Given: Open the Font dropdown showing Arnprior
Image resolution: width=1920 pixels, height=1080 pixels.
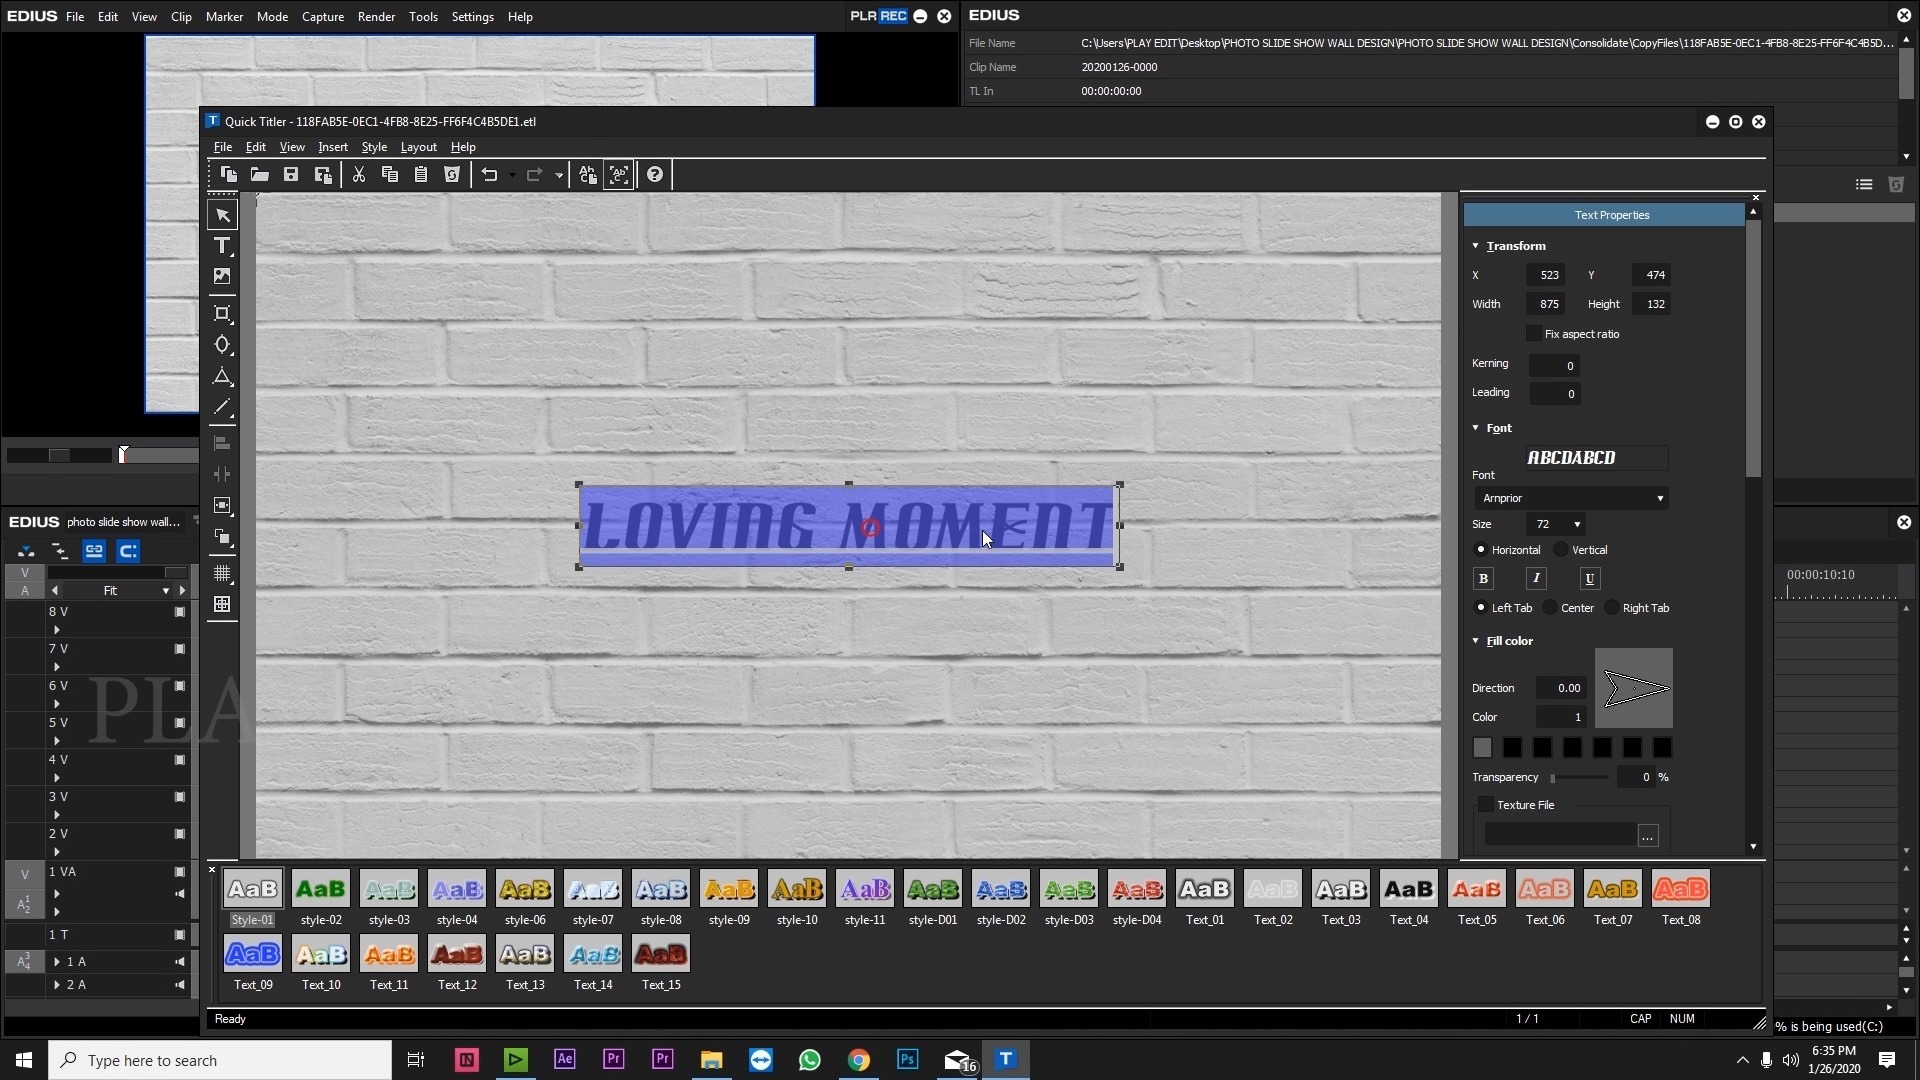Looking at the screenshot, I should (1571, 498).
